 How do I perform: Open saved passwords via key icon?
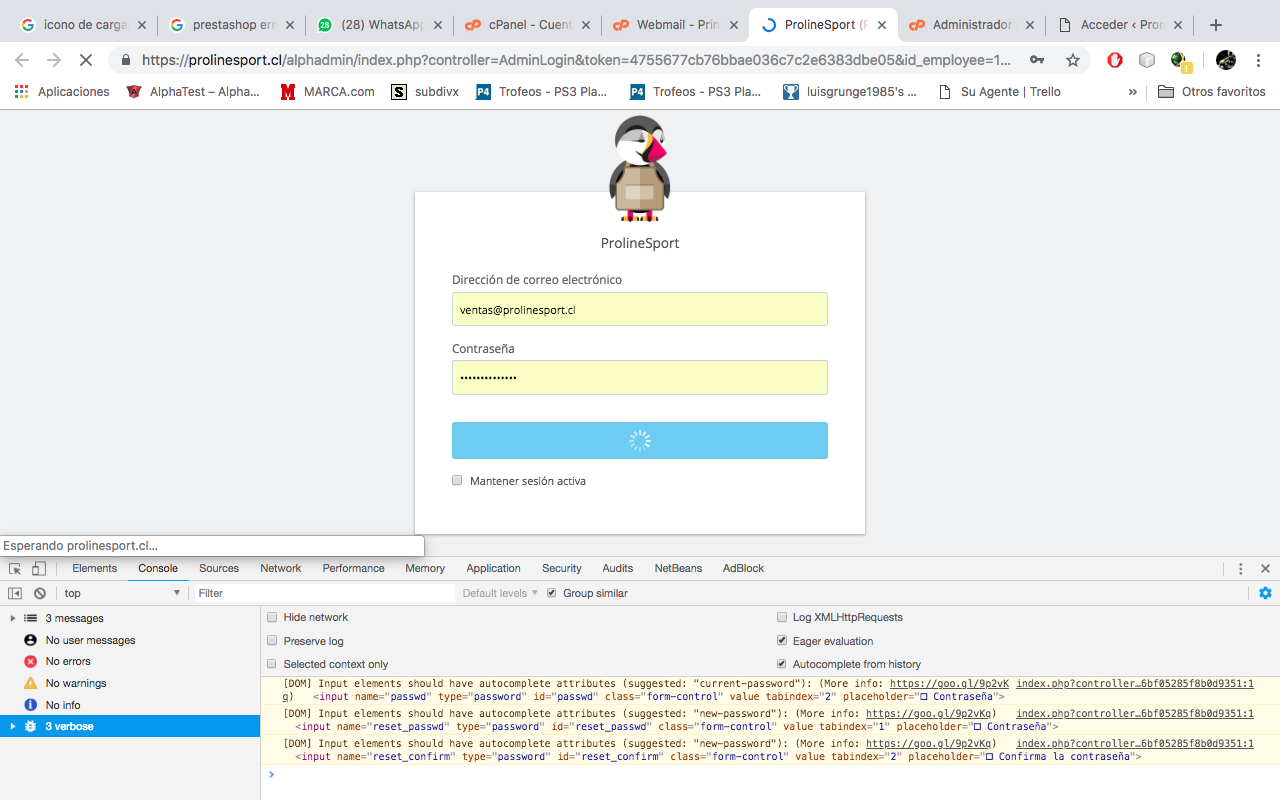1038,60
